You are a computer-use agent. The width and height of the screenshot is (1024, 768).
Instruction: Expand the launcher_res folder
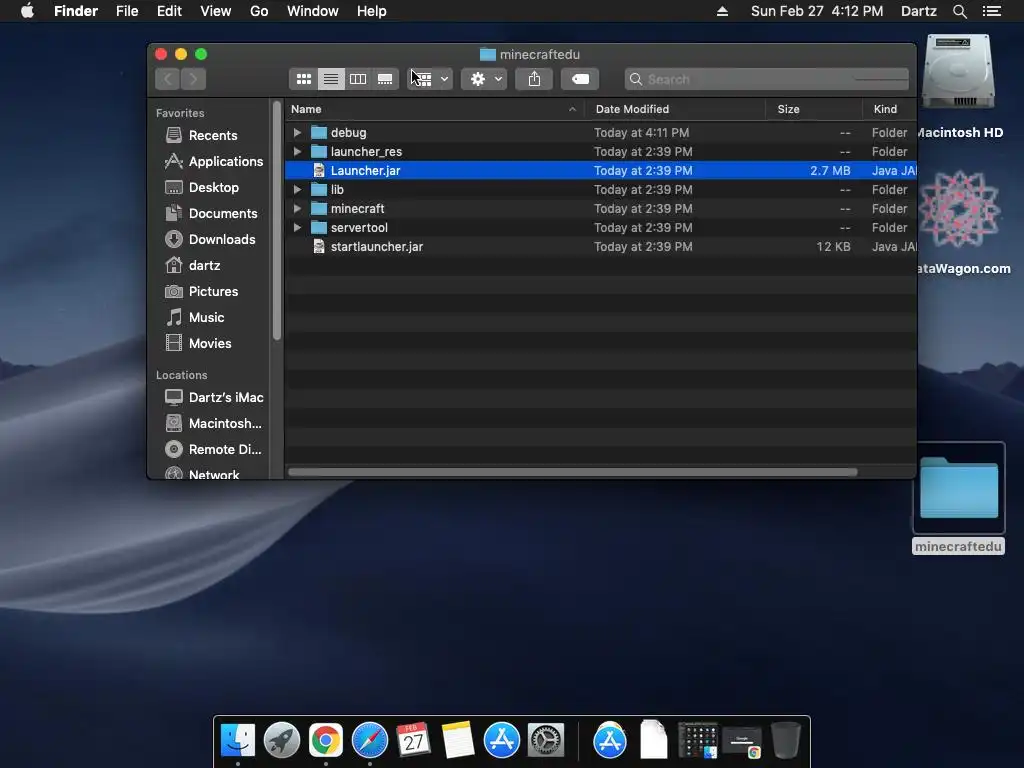[x=297, y=152]
